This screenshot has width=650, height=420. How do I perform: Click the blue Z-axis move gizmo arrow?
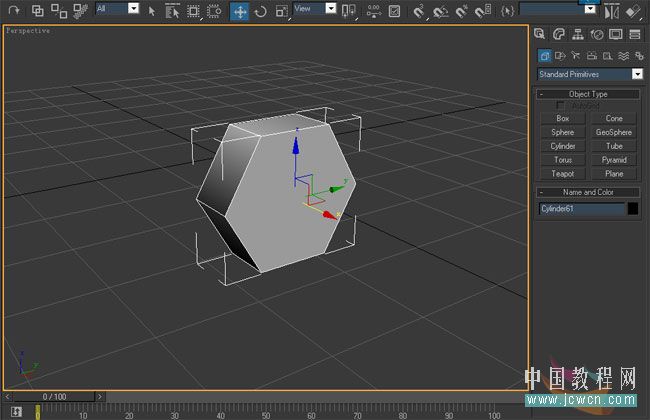click(296, 146)
